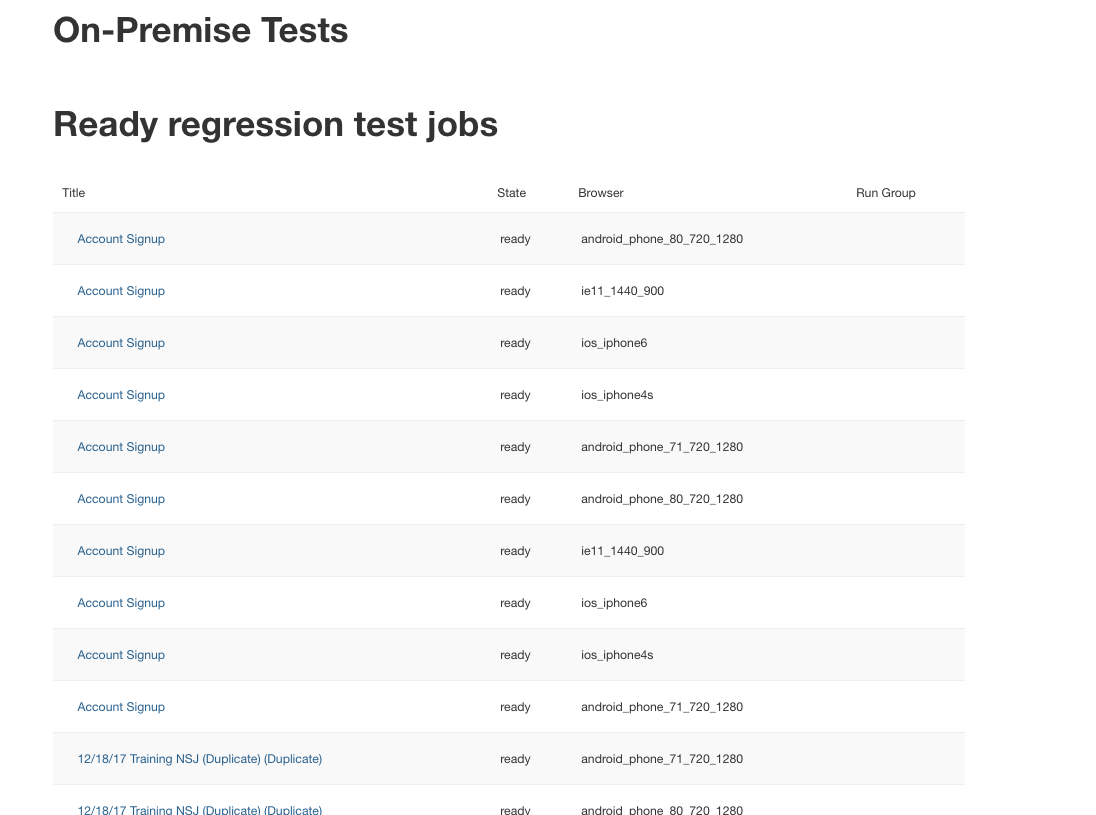Click the On-Premise Tests page heading
1096x815 pixels.
pos(200,31)
